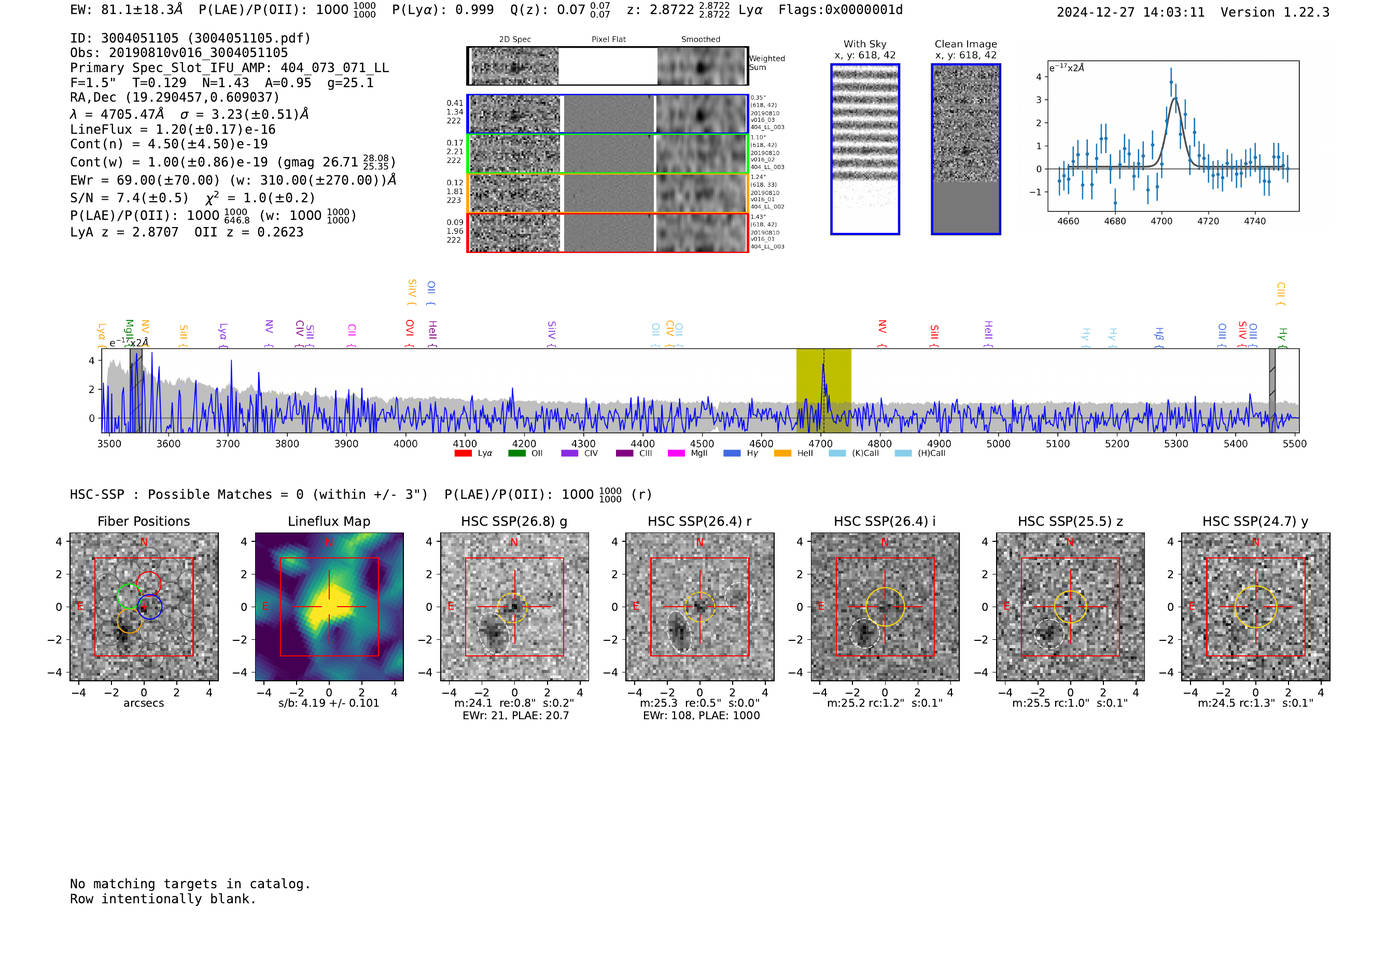
Task: Click the EW: 81.1±18.3Å header text
Action: (x=127, y=10)
